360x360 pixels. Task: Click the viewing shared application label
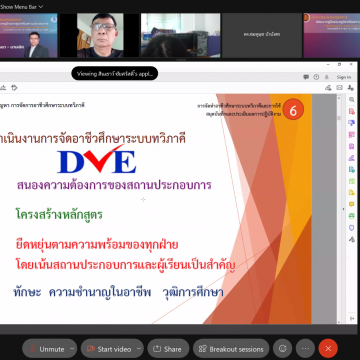tap(115, 74)
